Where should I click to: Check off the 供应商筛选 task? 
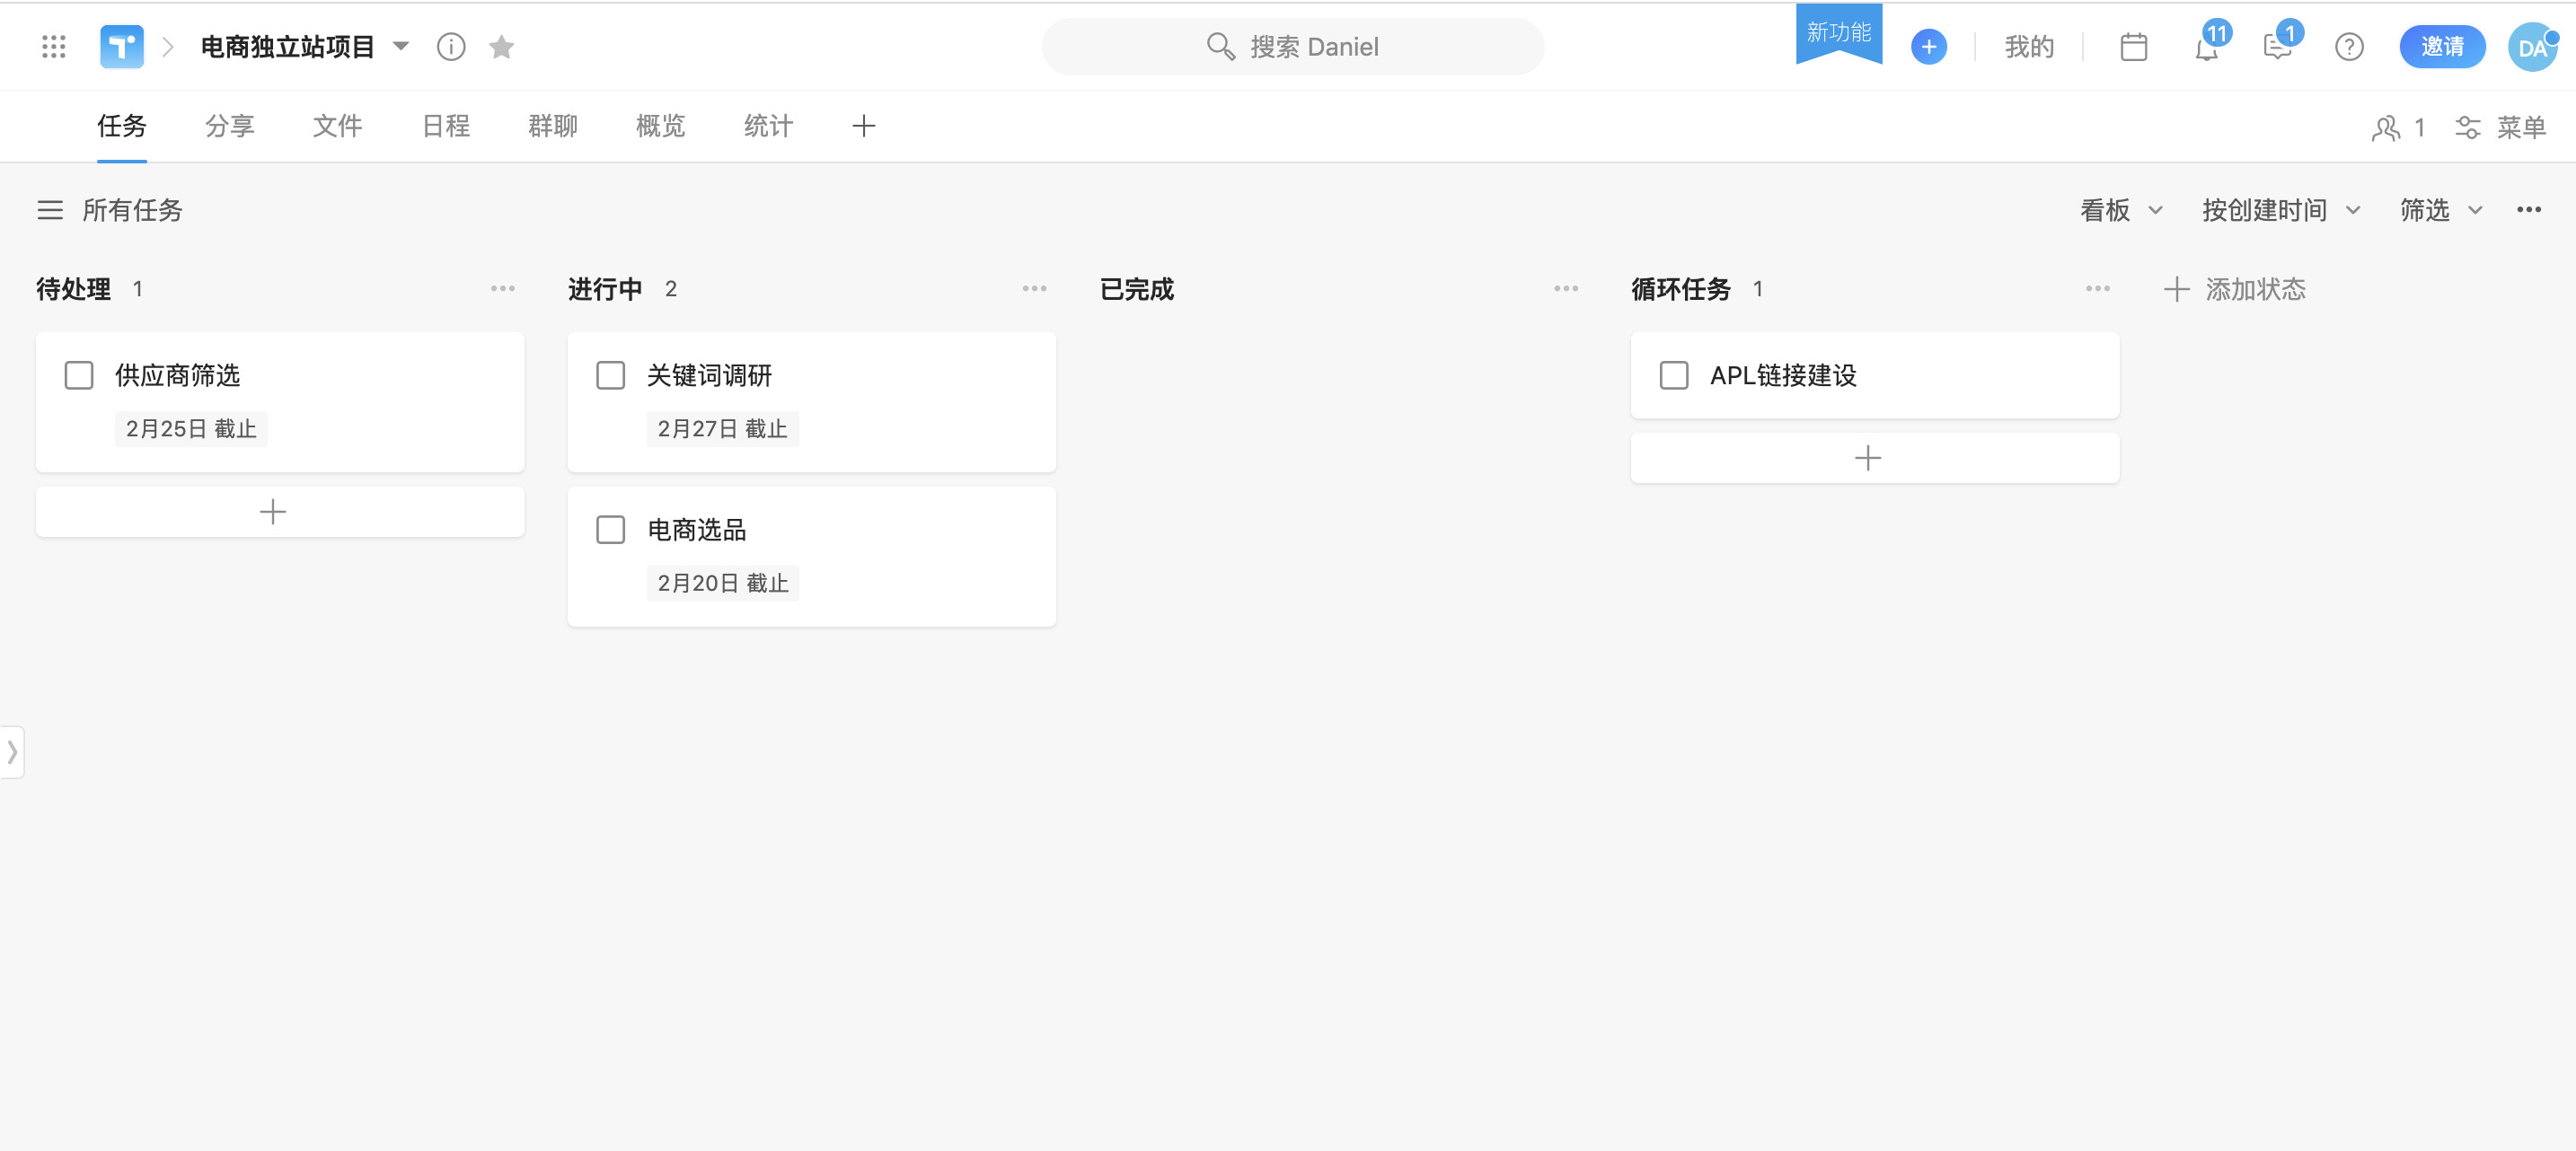click(78, 375)
